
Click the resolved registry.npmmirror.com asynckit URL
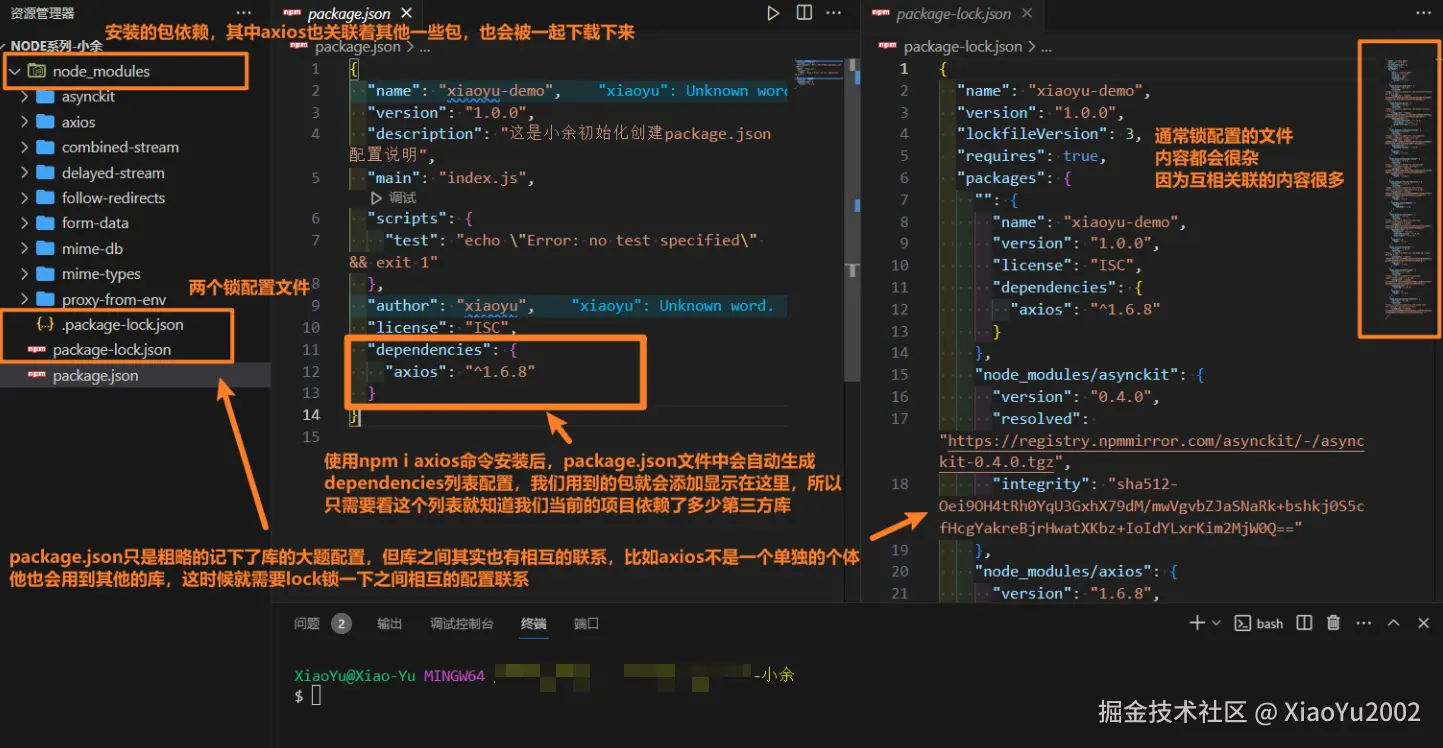point(1151,451)
